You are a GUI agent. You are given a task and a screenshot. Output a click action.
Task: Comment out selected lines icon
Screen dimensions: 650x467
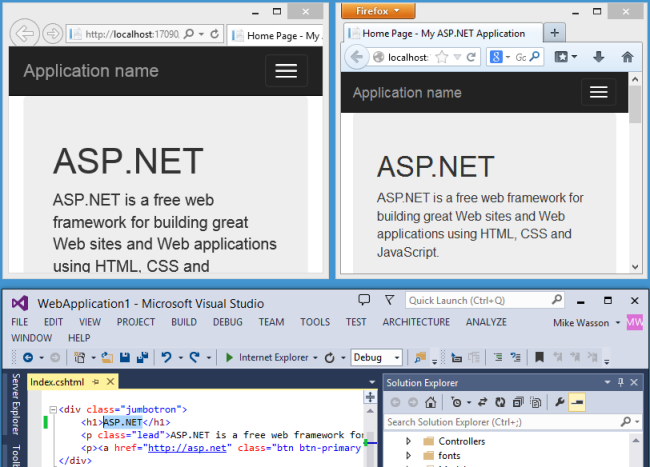(498, 357)
